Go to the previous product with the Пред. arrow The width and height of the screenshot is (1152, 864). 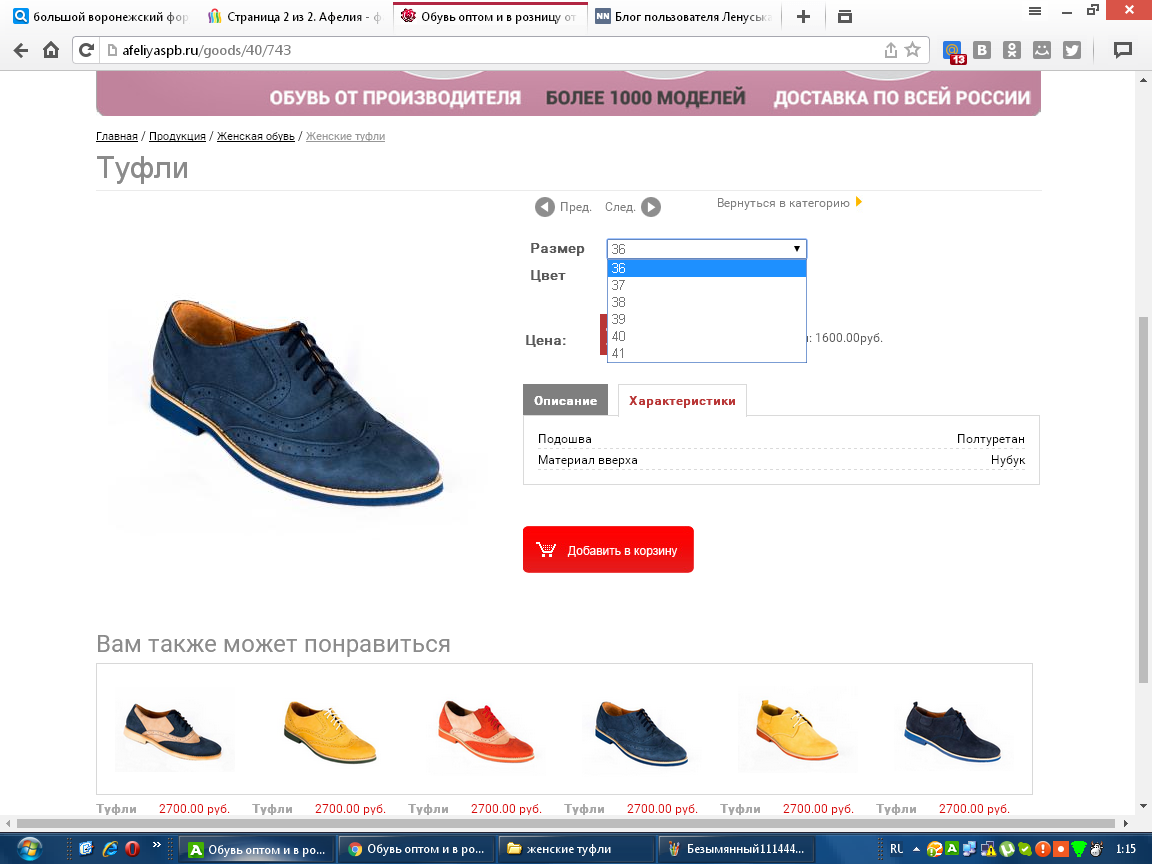click(544, 207)
